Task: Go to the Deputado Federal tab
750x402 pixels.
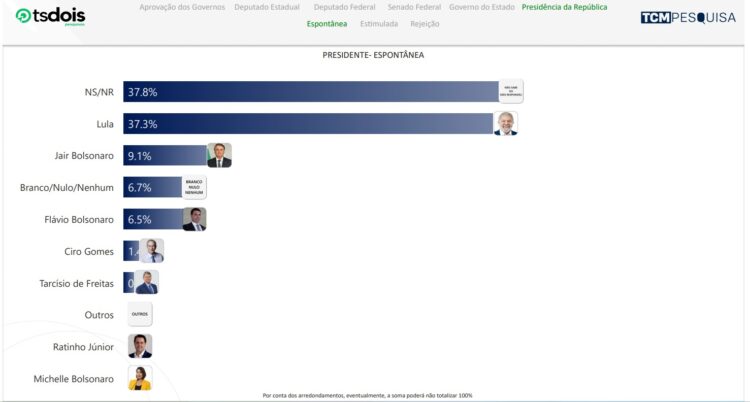Action: (x=345, y=7)
